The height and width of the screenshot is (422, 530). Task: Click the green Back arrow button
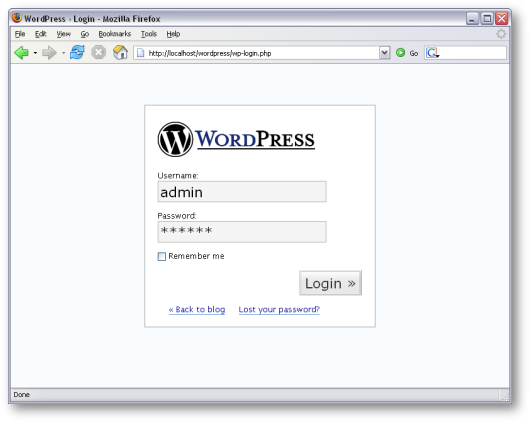pyautogui.click(x=22, y=53)
